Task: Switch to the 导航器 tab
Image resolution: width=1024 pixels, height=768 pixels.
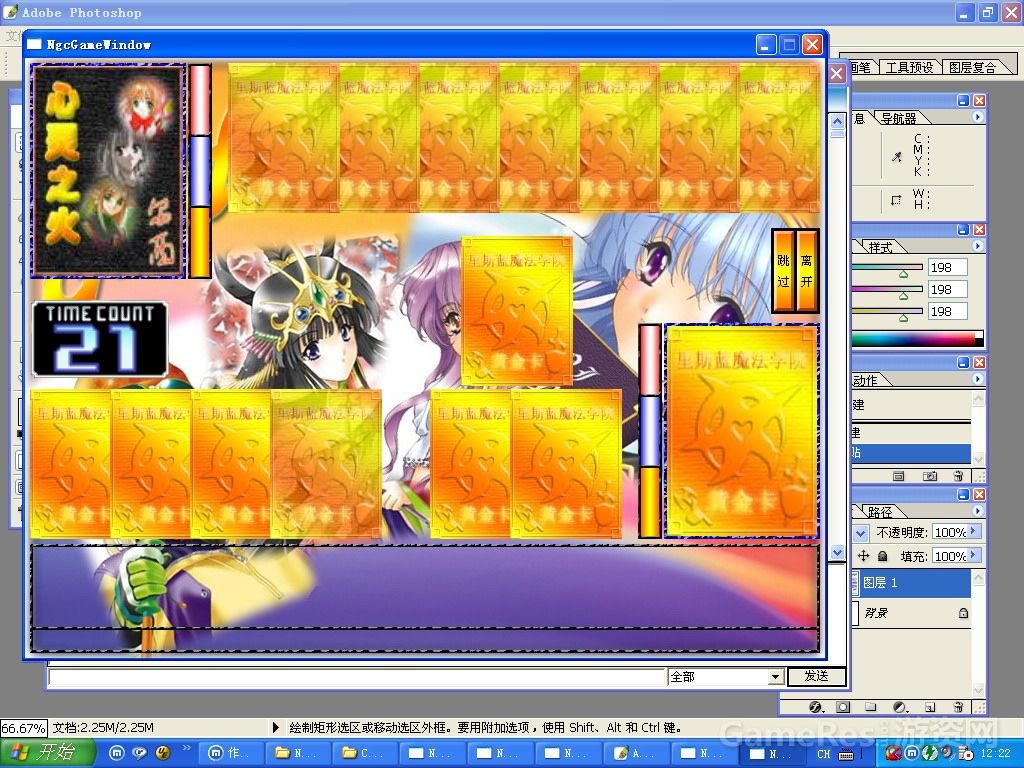Action: coord(897,118)
